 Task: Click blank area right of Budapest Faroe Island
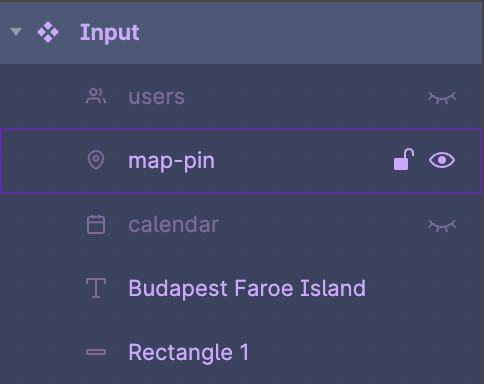[423, 288]
